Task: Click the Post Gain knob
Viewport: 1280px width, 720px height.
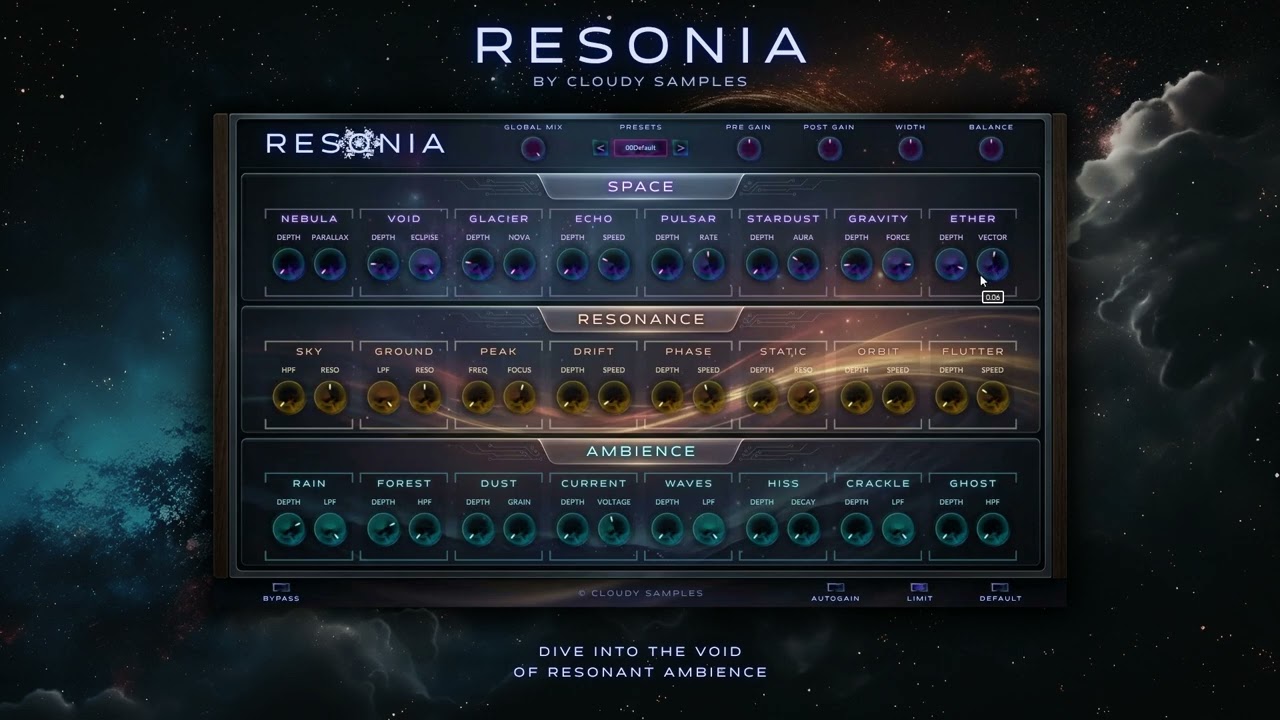Action: pyautogui.click(x=829, y=149)
